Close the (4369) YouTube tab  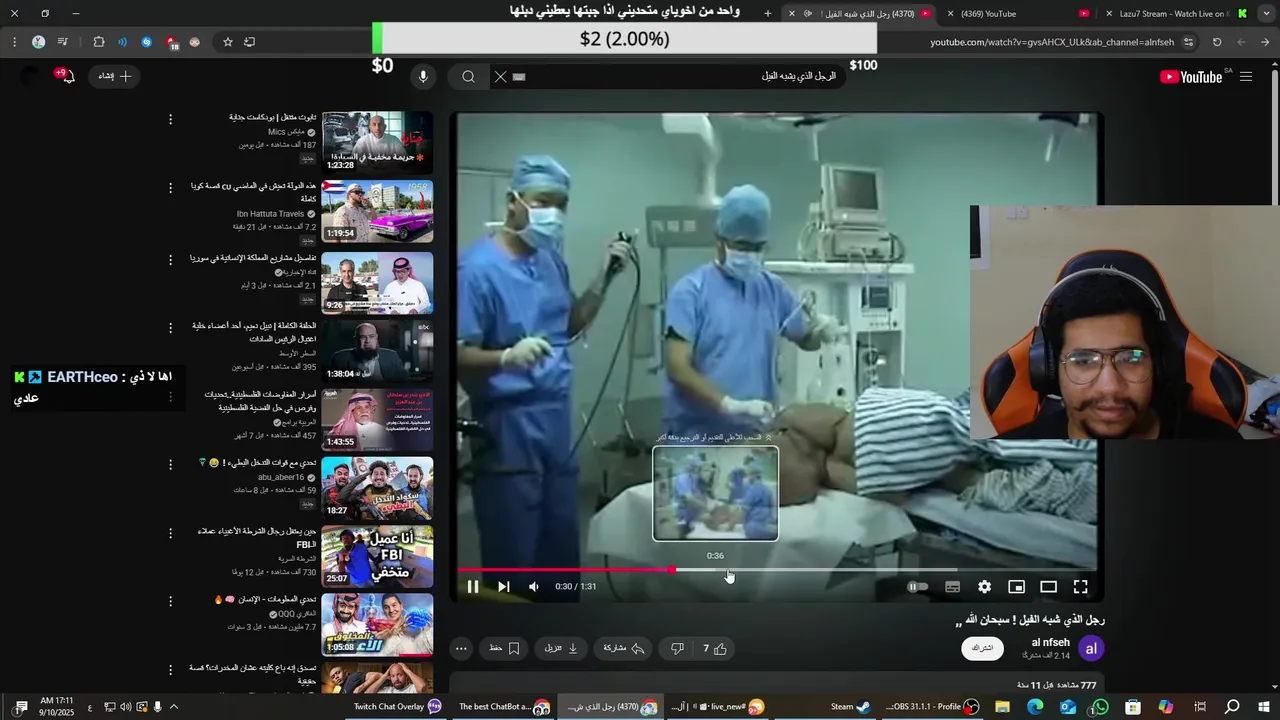(x=952, y=13)
